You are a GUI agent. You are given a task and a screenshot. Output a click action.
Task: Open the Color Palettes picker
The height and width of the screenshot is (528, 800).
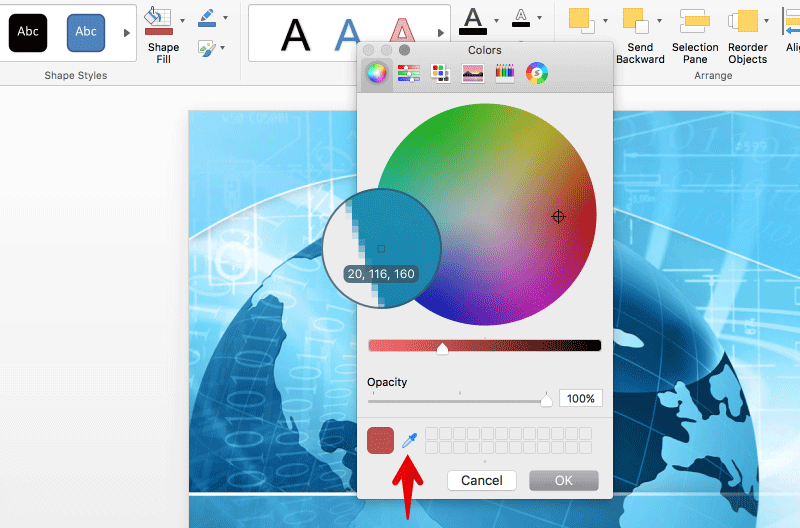[x=440, y=73]
